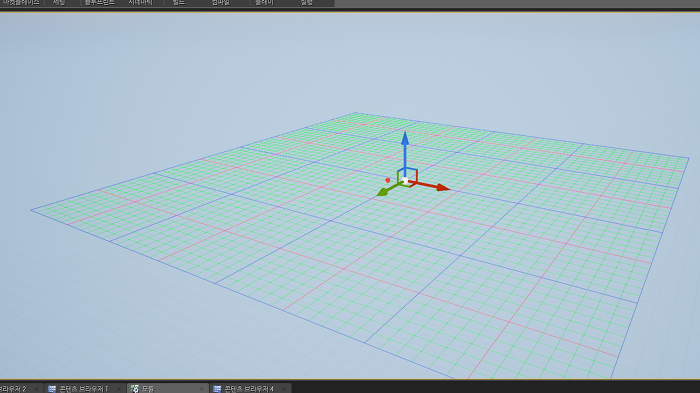Click the 컴파일 toolbar button
The width and height of the screenshot is (700, 393).
[221, 3]
